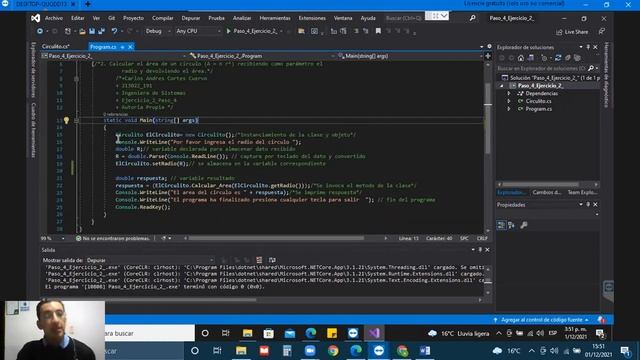Click the alphabetical sort icon in Propiedades
The image size is (640, 360).
click(x=511, y=225)
